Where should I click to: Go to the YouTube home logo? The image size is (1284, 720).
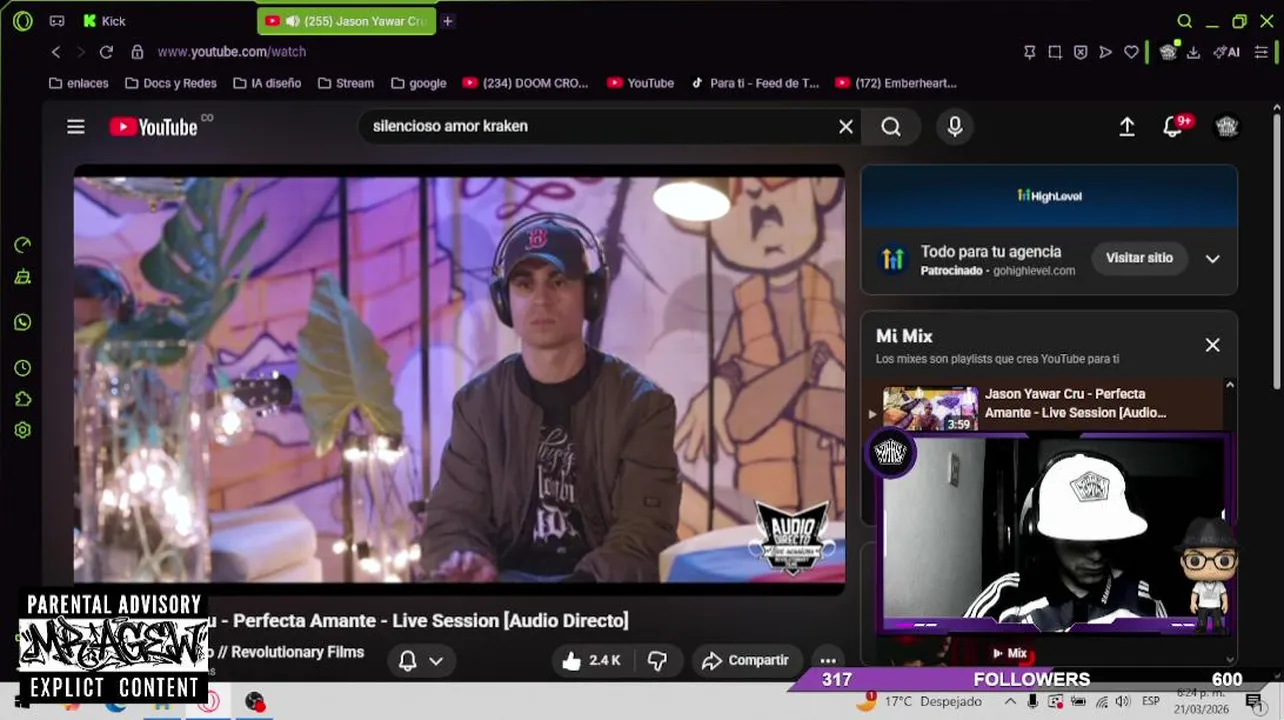(x=154, y=127)
